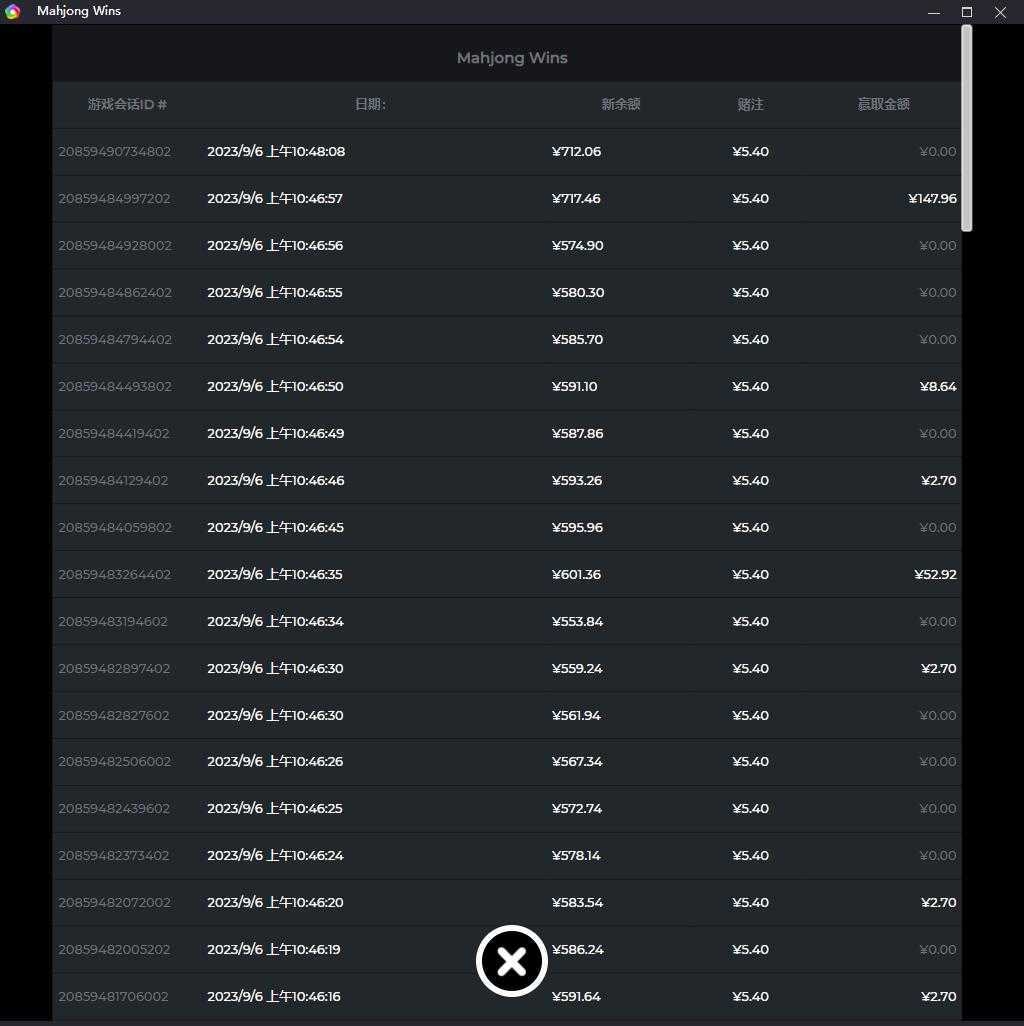Viewport: 1024px width, 1026px height.
Task: Open session ID 20859484997202
Action: coord(115,199)
